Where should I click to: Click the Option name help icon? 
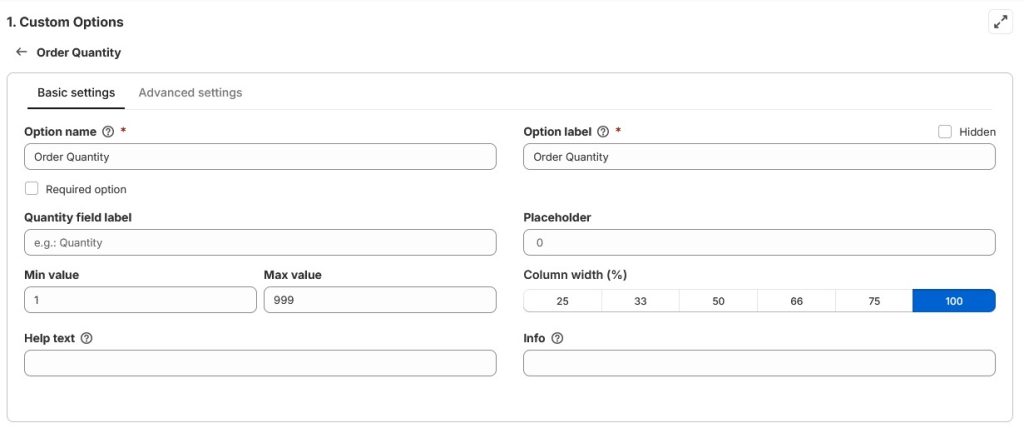[108, 132]
